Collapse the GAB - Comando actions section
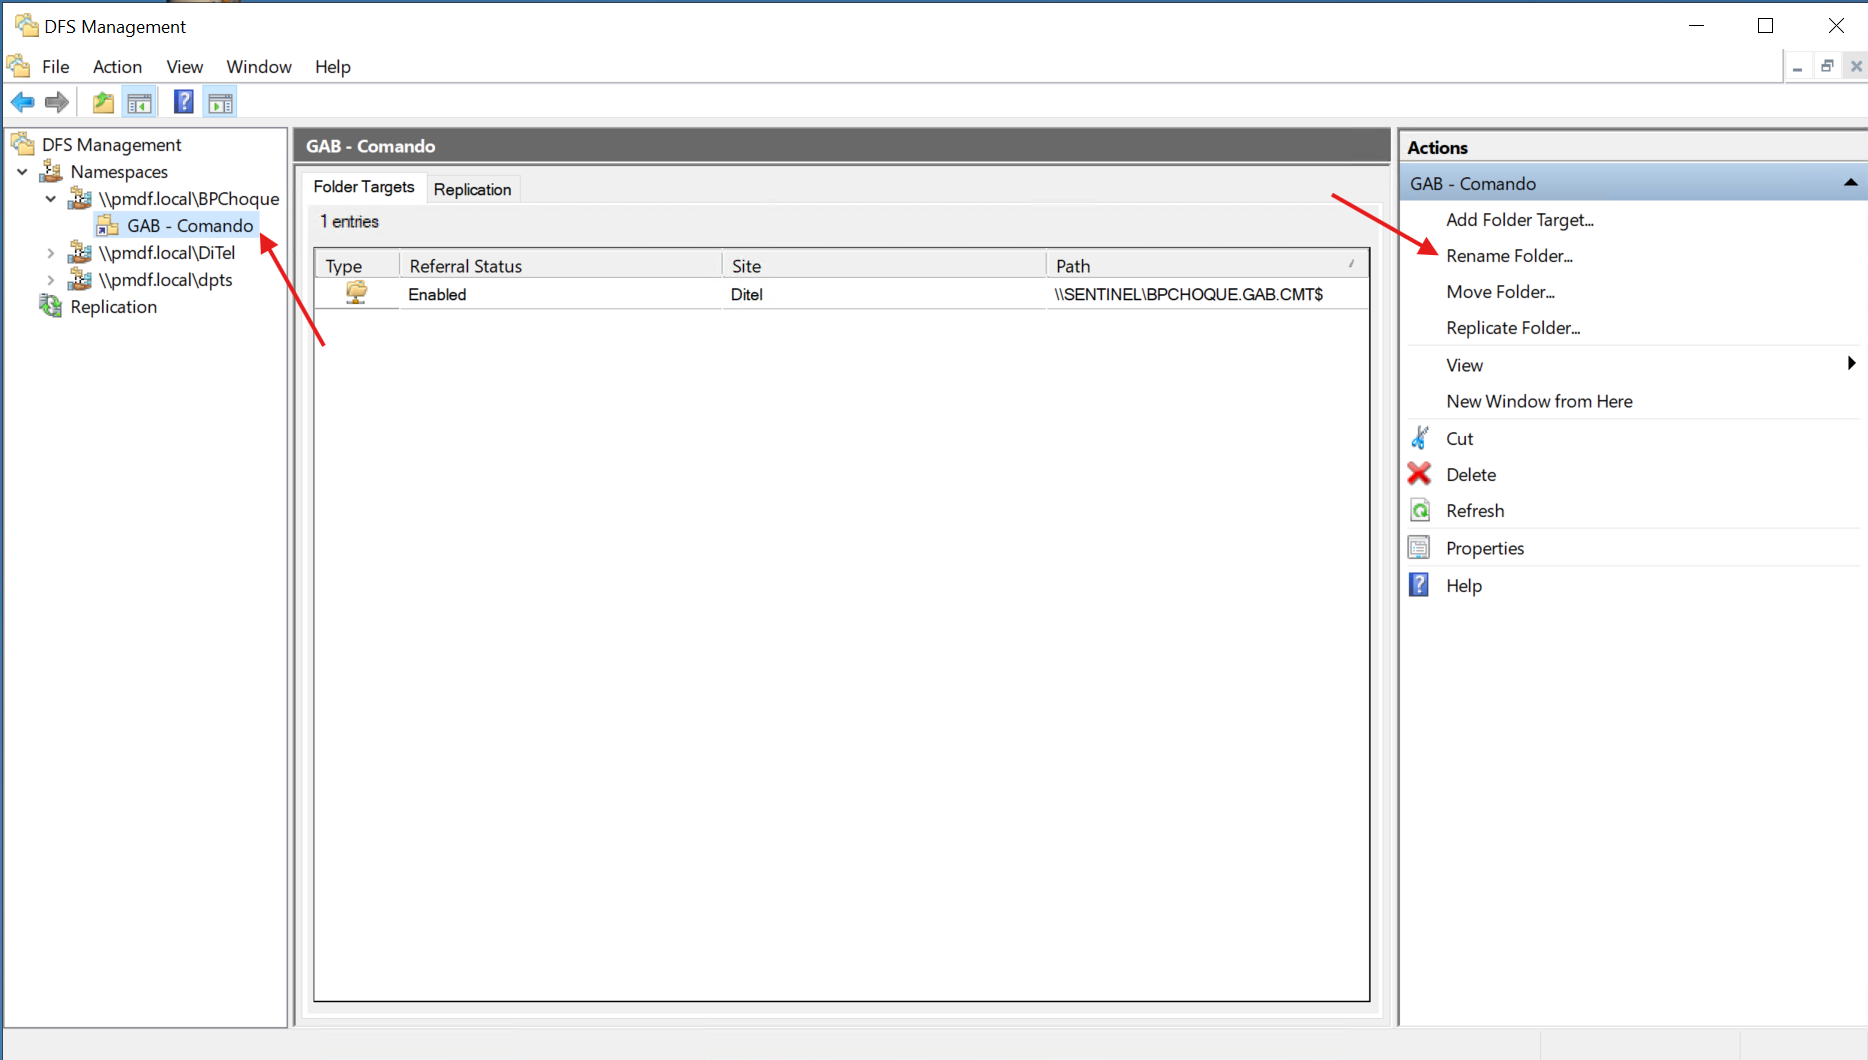Viewport: 1868px width, 1060px height. pyautogui.click(x=1850, y=183)
